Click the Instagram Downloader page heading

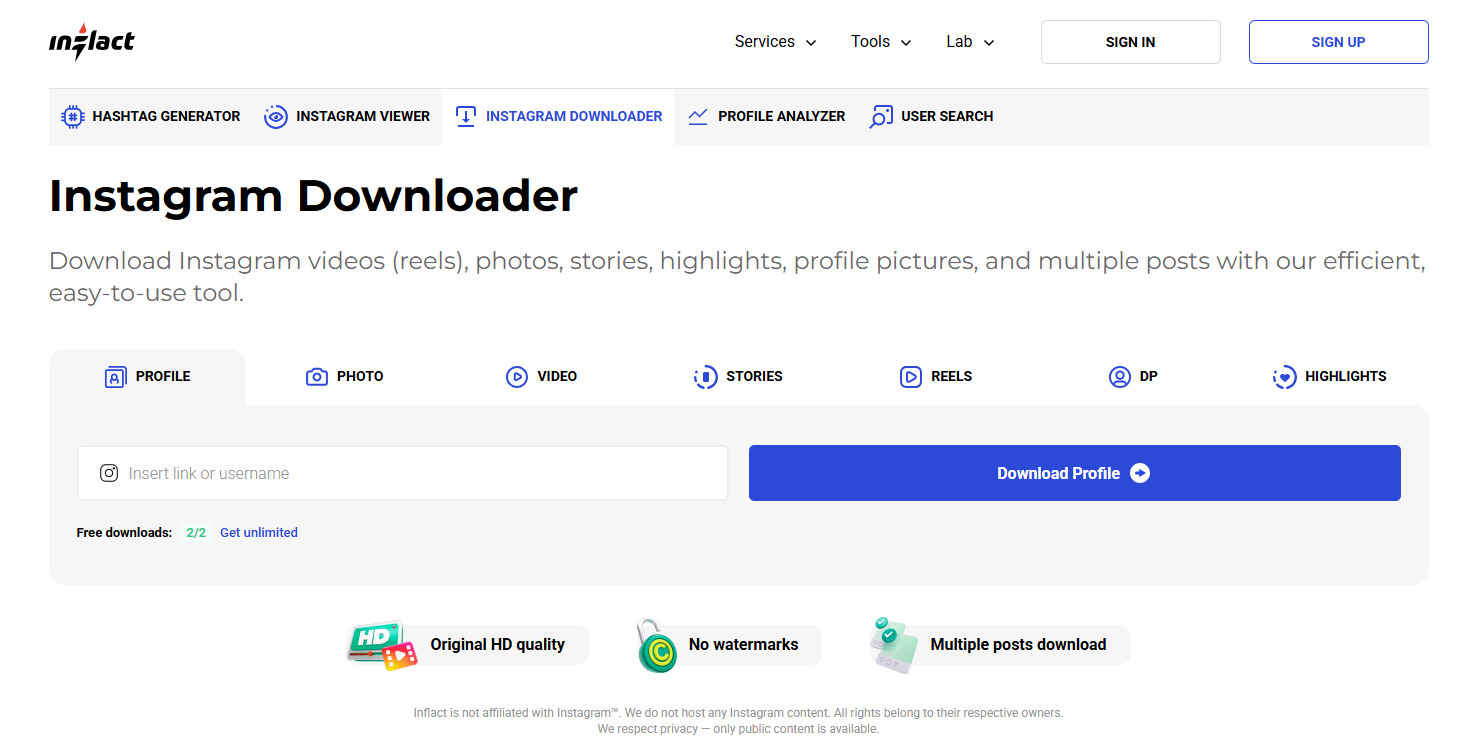[314, 196]
